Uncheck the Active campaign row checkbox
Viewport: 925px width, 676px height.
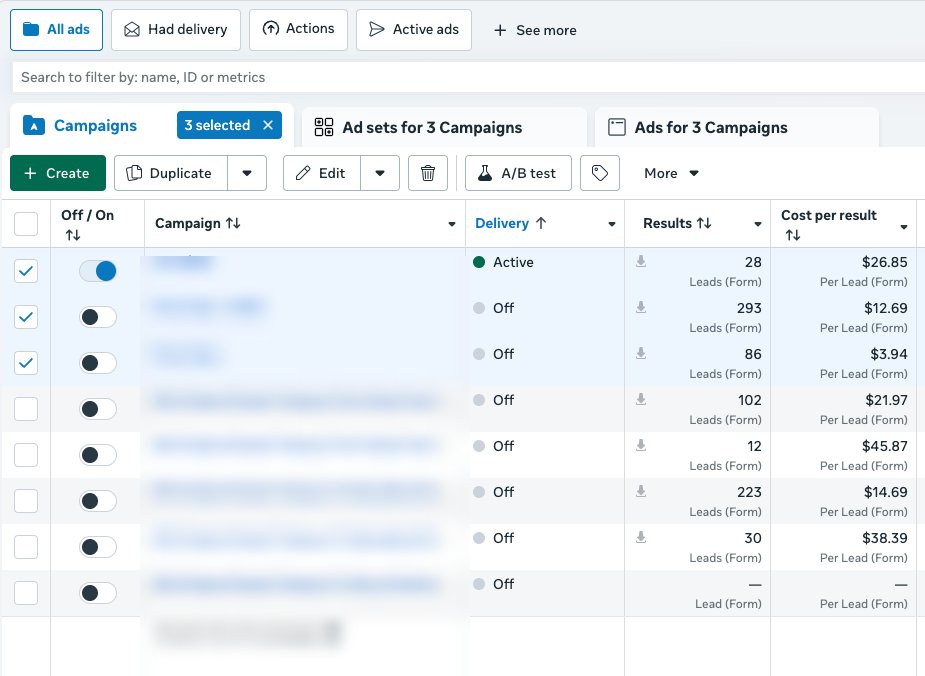(x=26, y=271)
